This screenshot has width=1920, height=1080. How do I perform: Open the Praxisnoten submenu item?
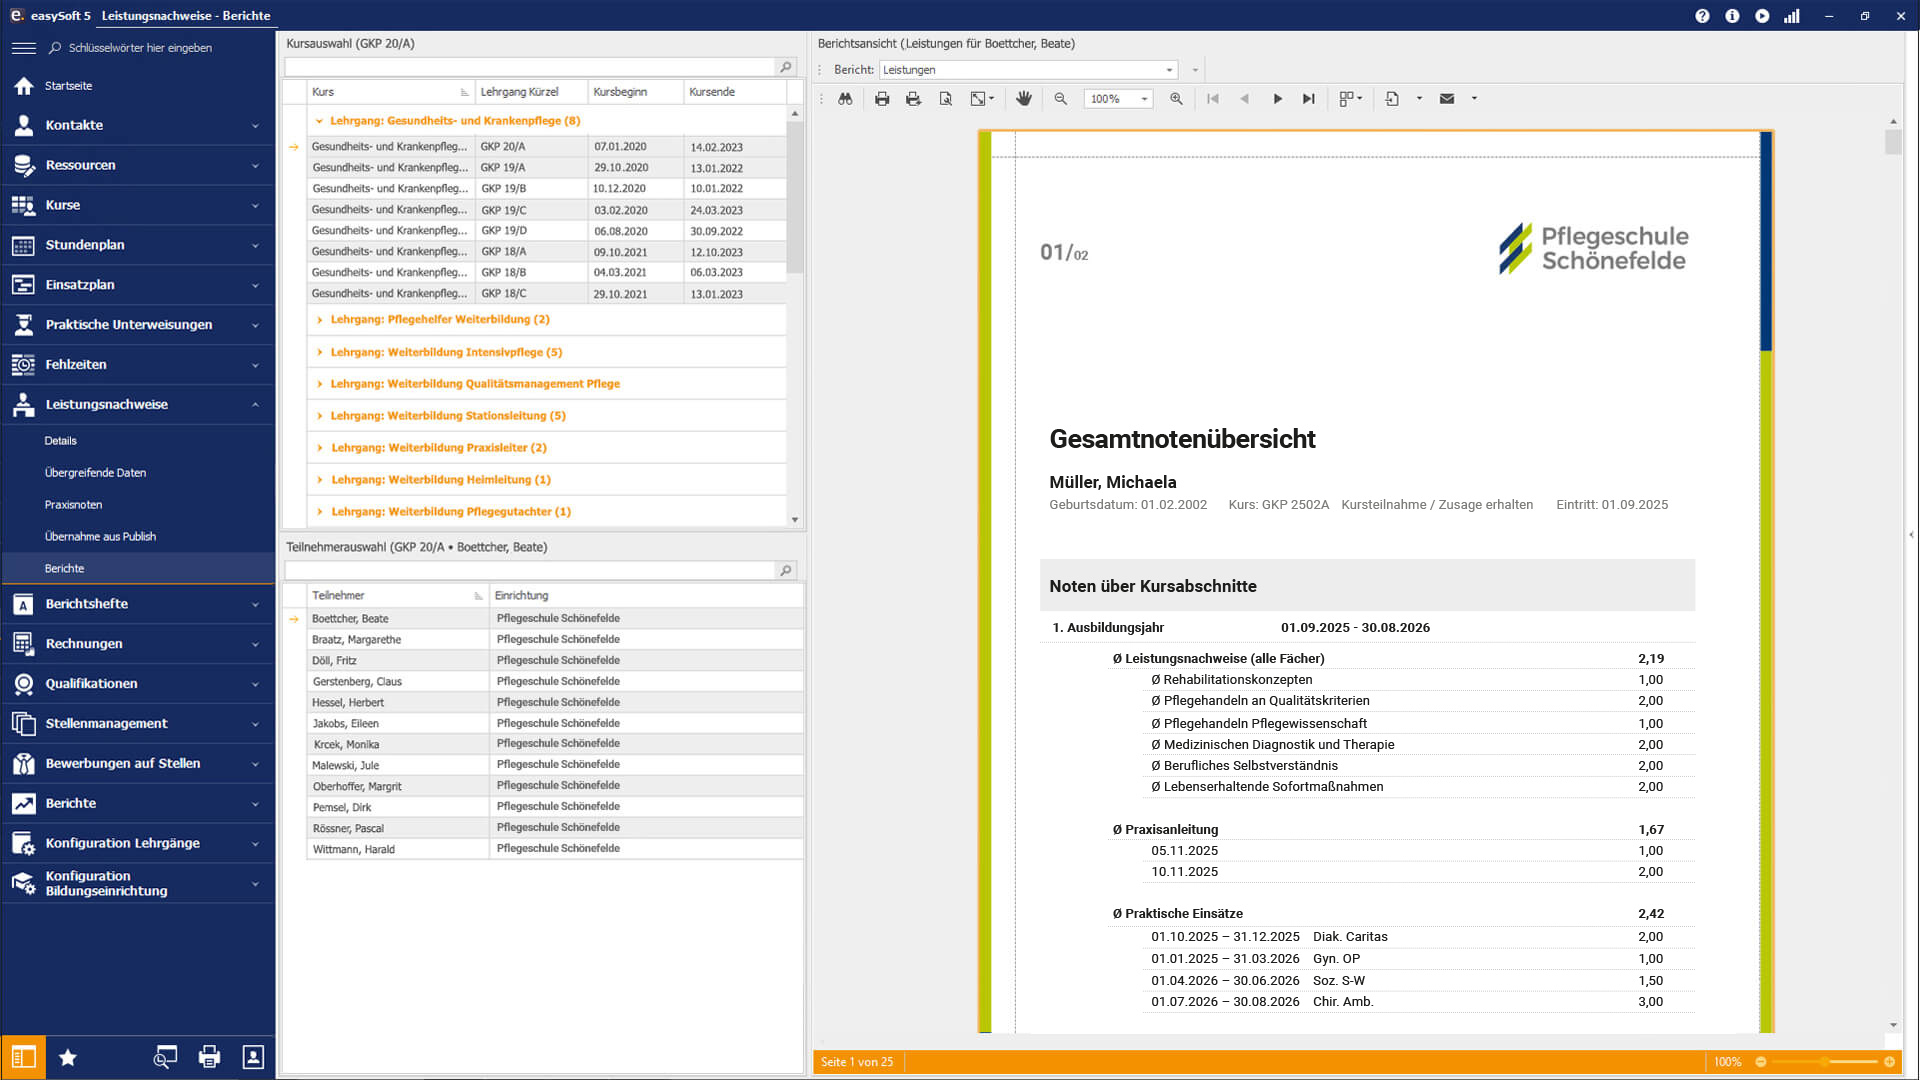pyautogui.click(x=73, y=505)
